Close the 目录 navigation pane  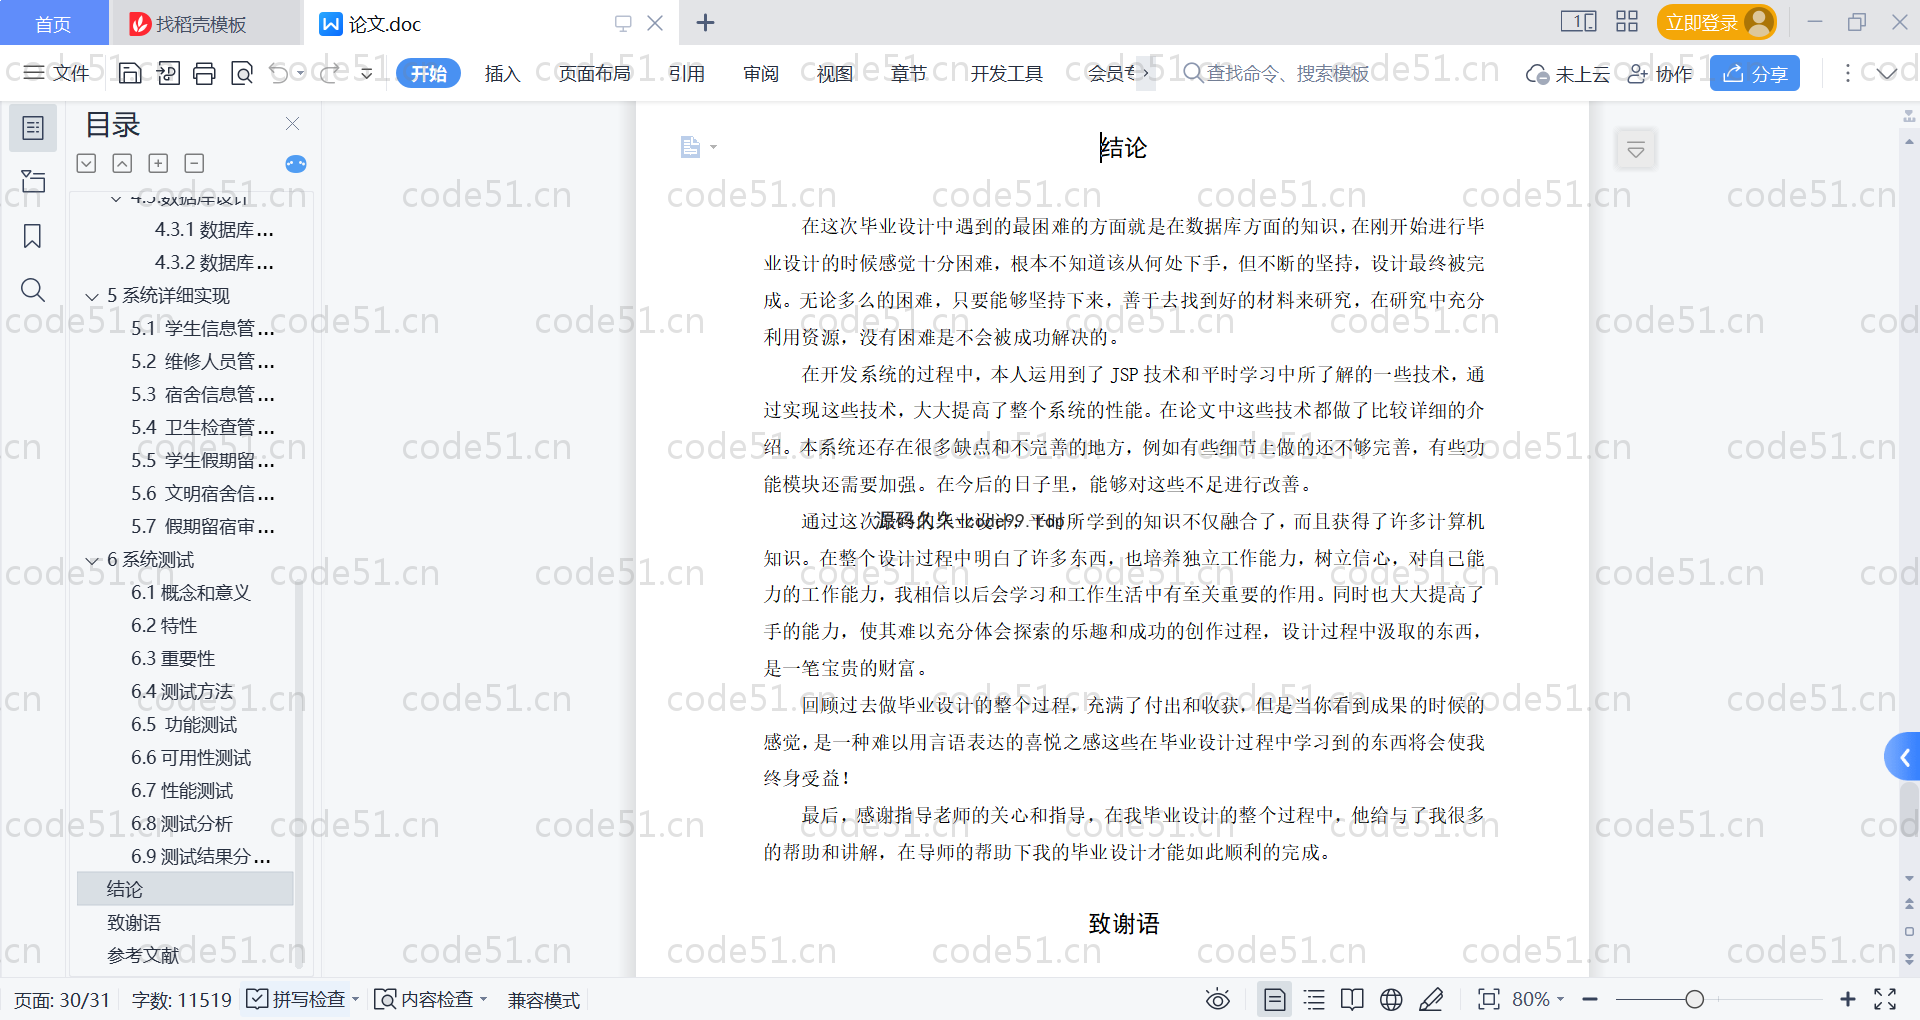click(292, 123)
